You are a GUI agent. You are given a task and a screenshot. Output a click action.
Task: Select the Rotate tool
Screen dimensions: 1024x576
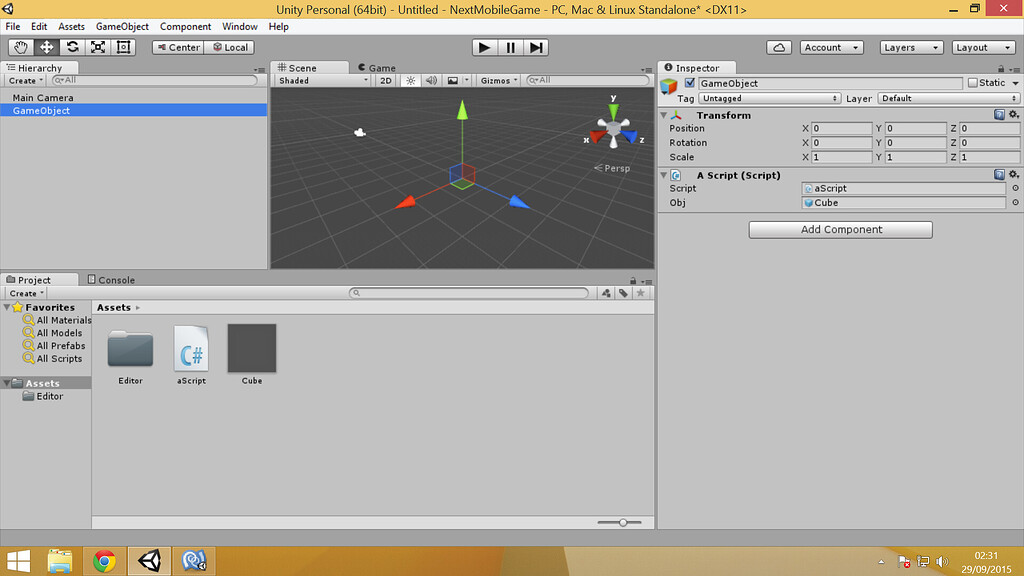[71, 47]
